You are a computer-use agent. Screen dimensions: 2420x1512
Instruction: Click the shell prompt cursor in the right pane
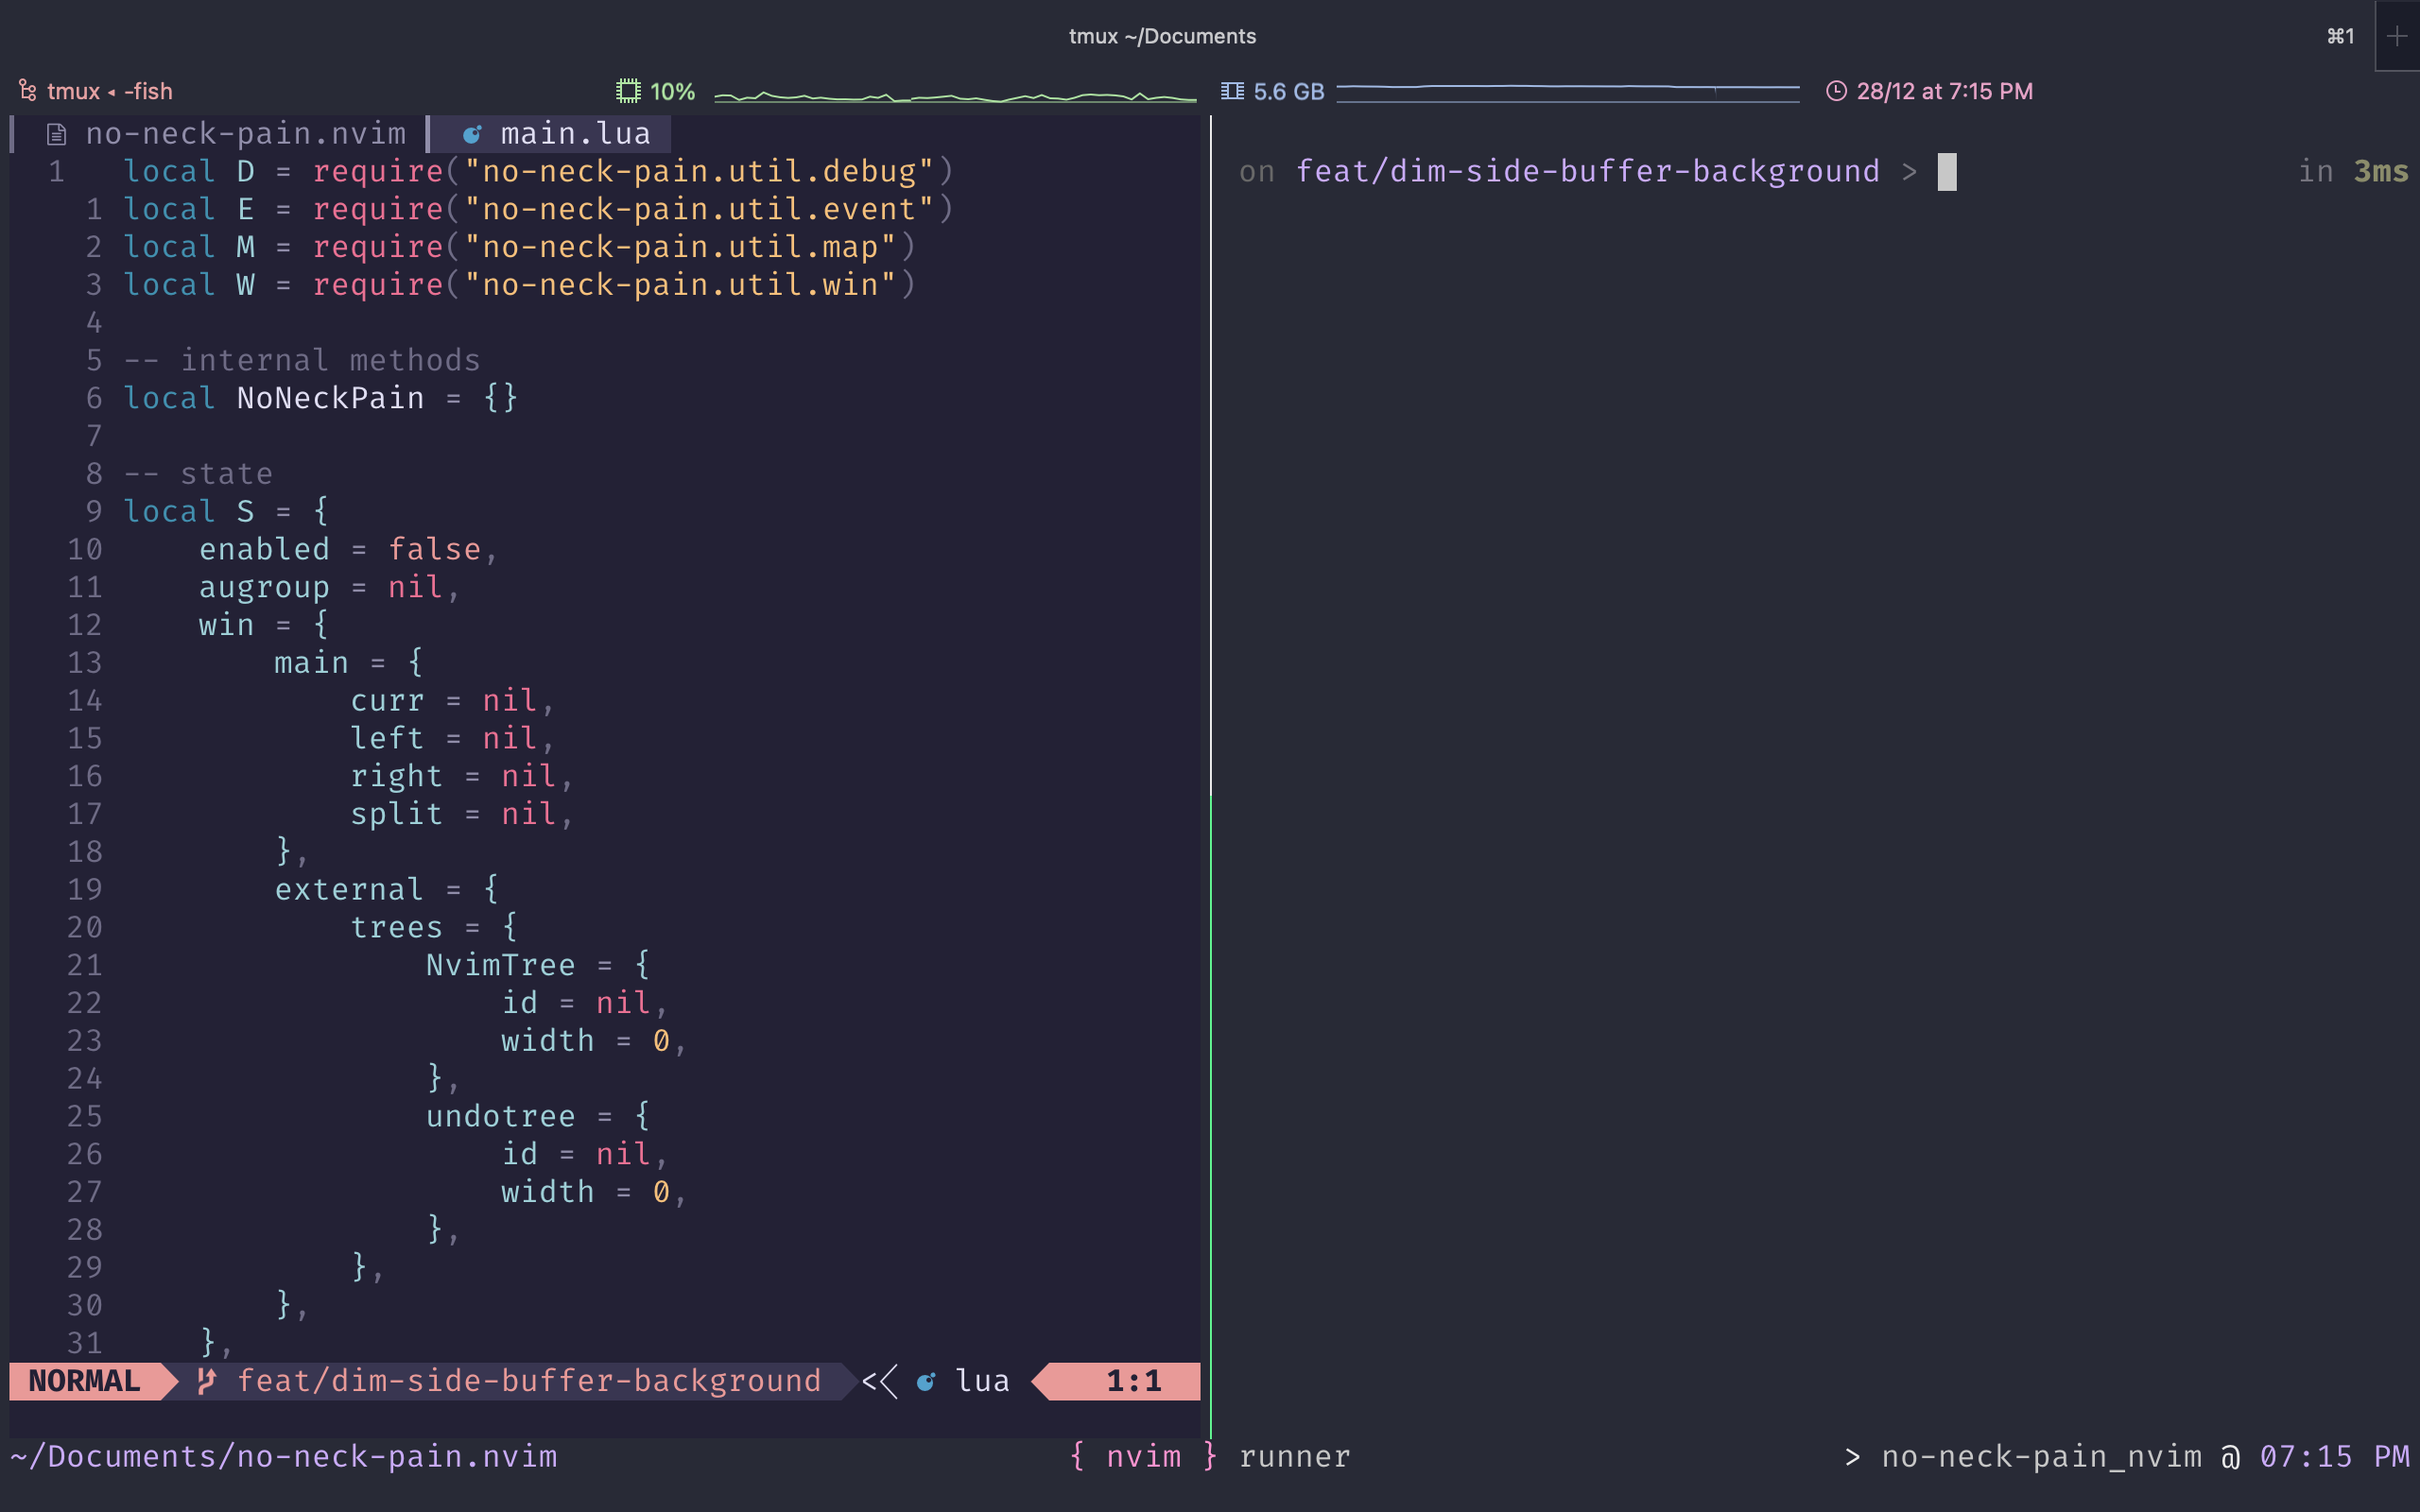coord(1946,171)
